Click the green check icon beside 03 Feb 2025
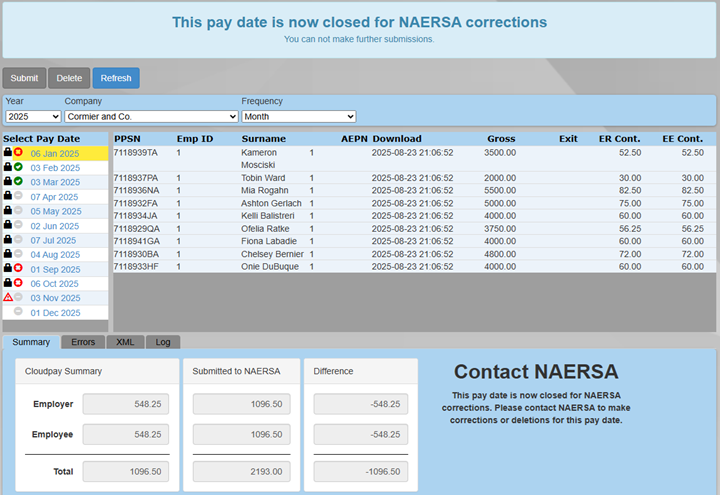The image size is (720, 495). 18,168
